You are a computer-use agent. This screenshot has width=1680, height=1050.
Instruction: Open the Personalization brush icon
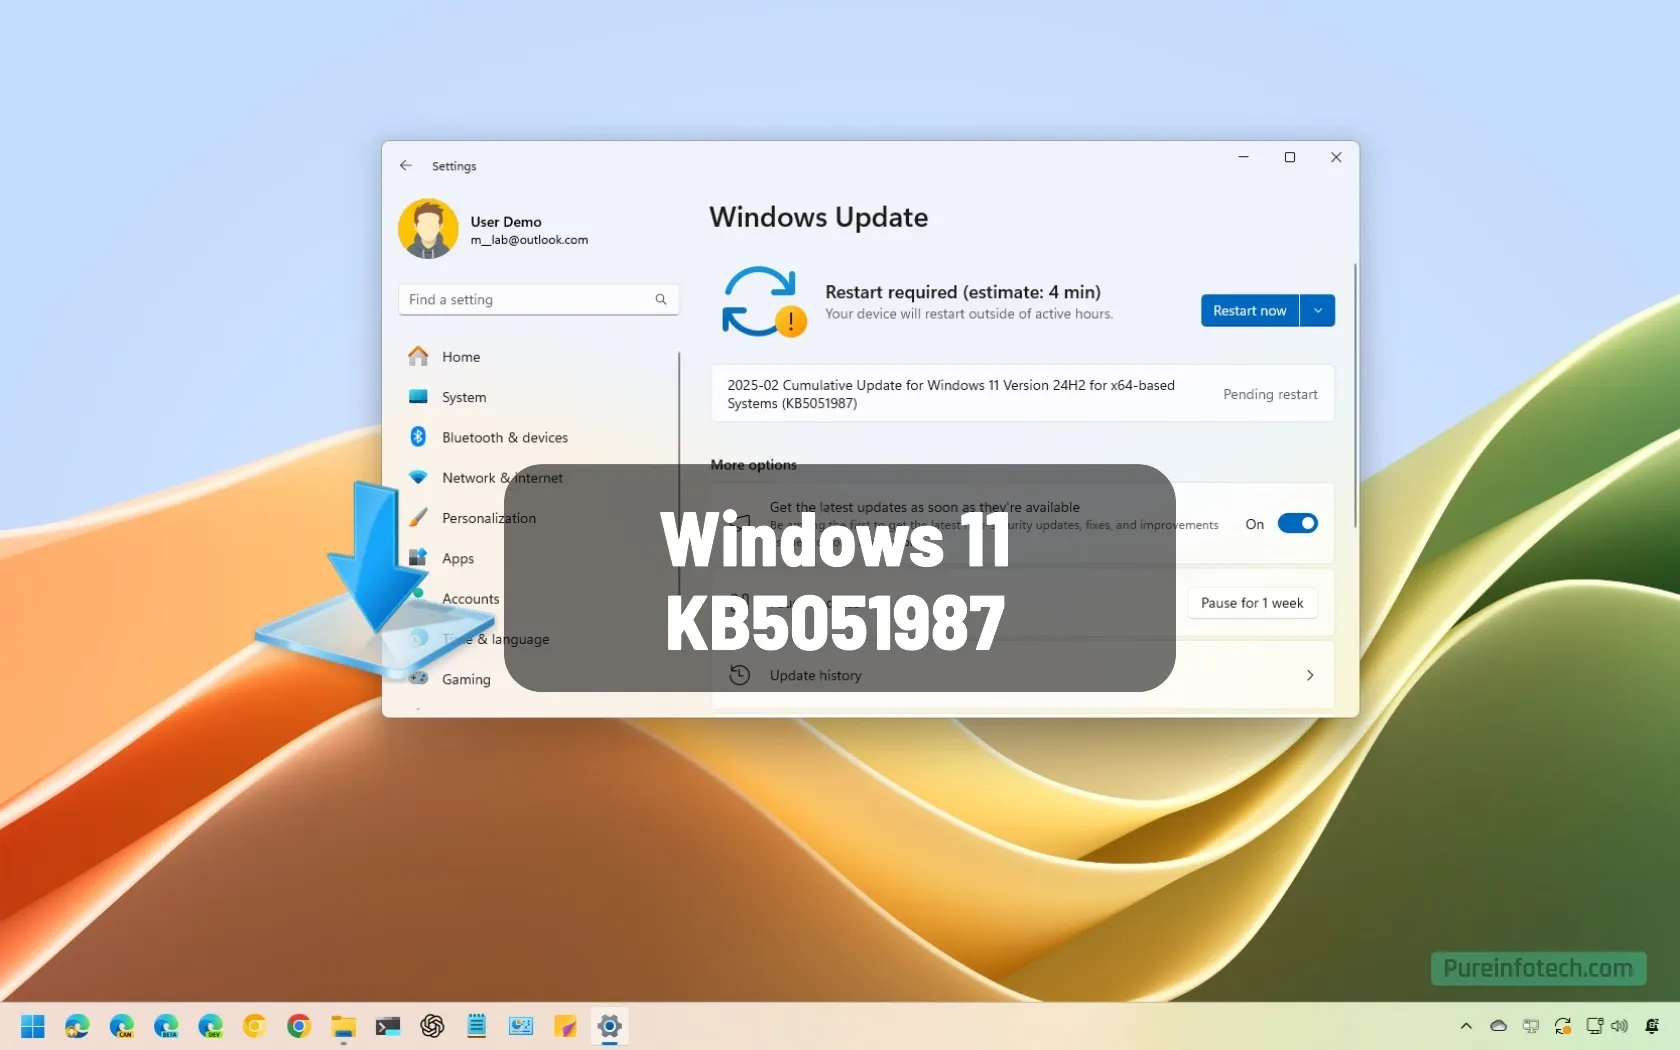tap(418, 517)
